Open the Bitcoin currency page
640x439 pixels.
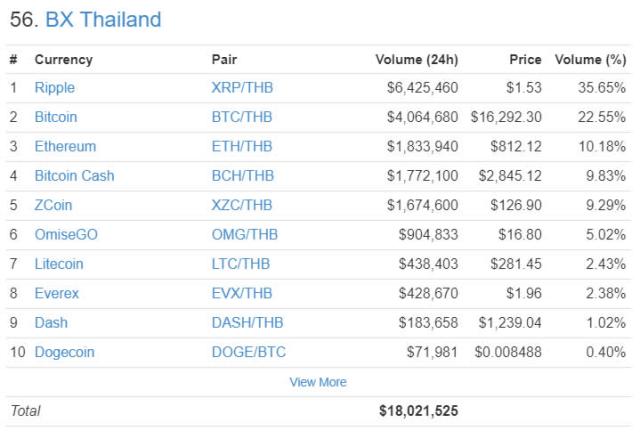[56, 117]
